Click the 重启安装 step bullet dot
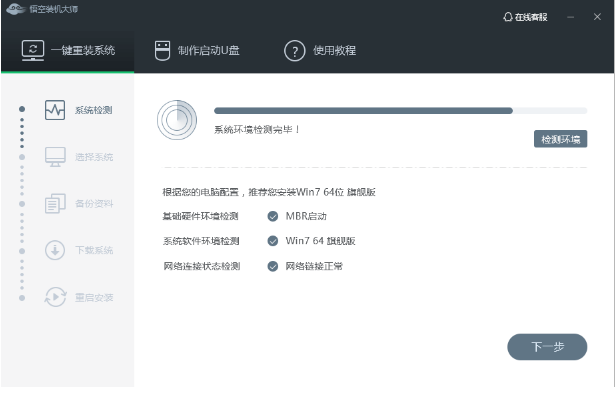 pyautogui.click(x=22, y=298)
